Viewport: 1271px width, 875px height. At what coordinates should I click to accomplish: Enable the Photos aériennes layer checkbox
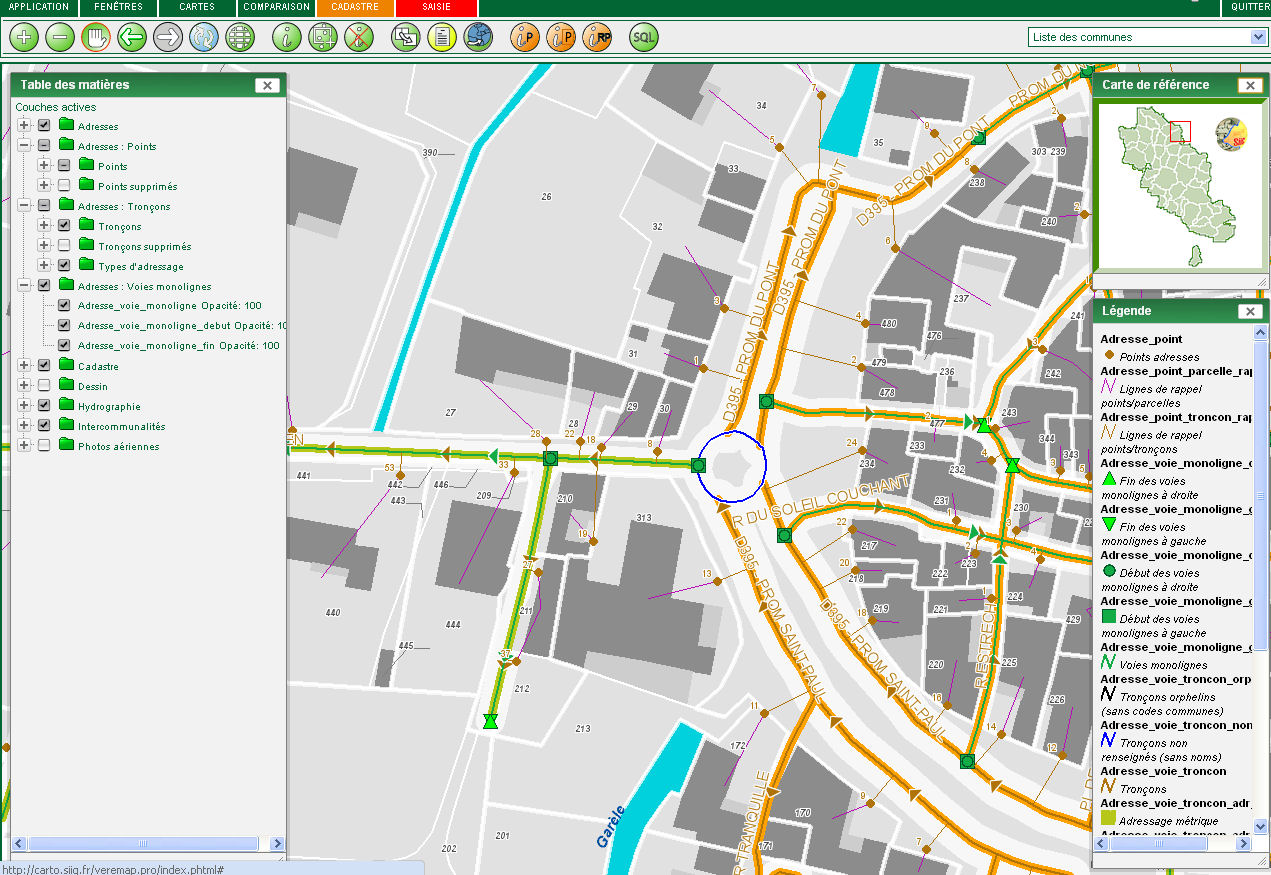click(44, 446)
